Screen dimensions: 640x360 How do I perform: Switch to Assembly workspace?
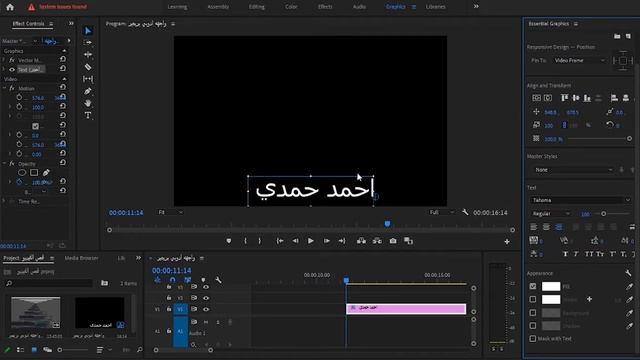218,7
